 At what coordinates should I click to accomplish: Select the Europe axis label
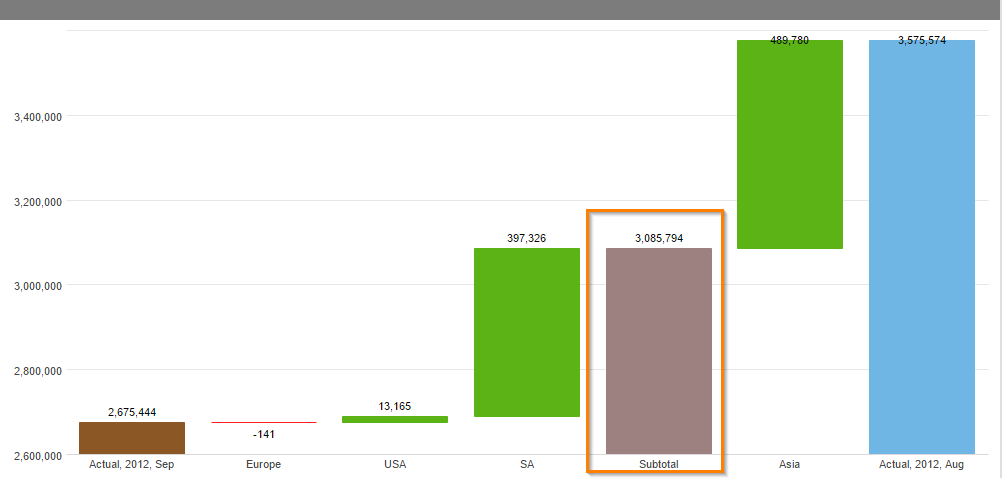(263, 465)
